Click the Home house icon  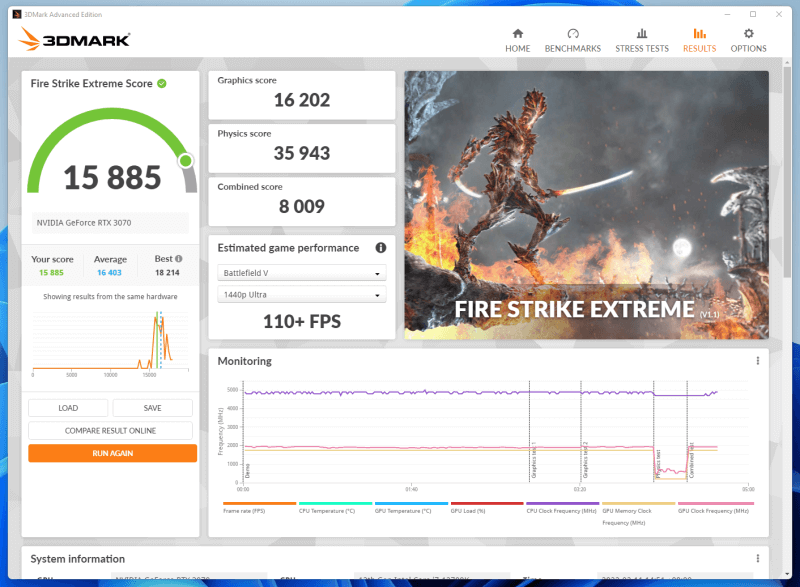517,34
